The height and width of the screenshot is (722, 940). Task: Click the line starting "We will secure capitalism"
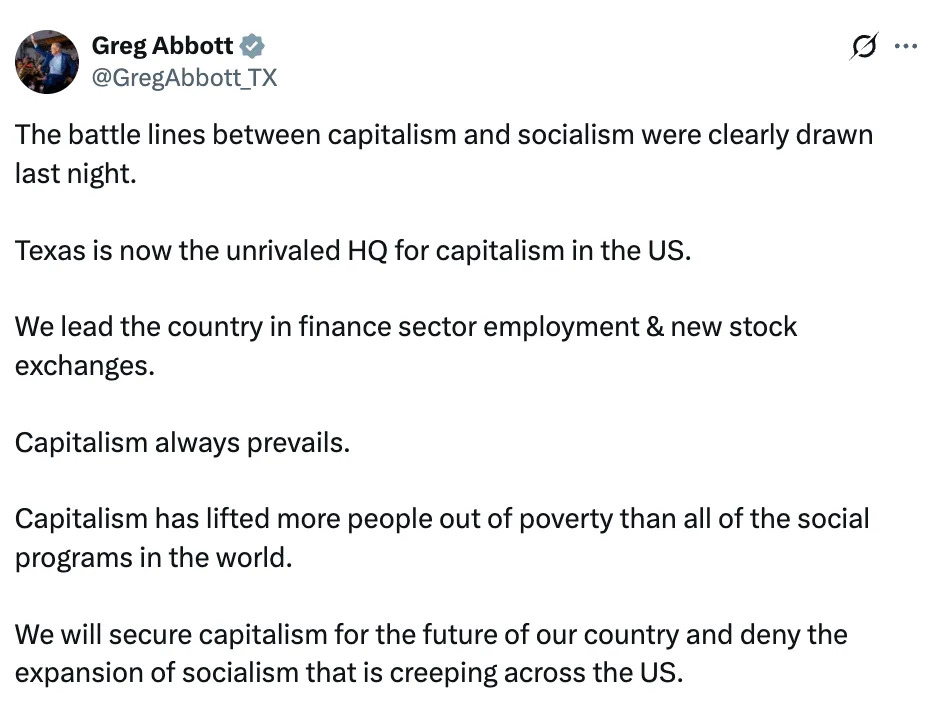(x=430, y=634)
